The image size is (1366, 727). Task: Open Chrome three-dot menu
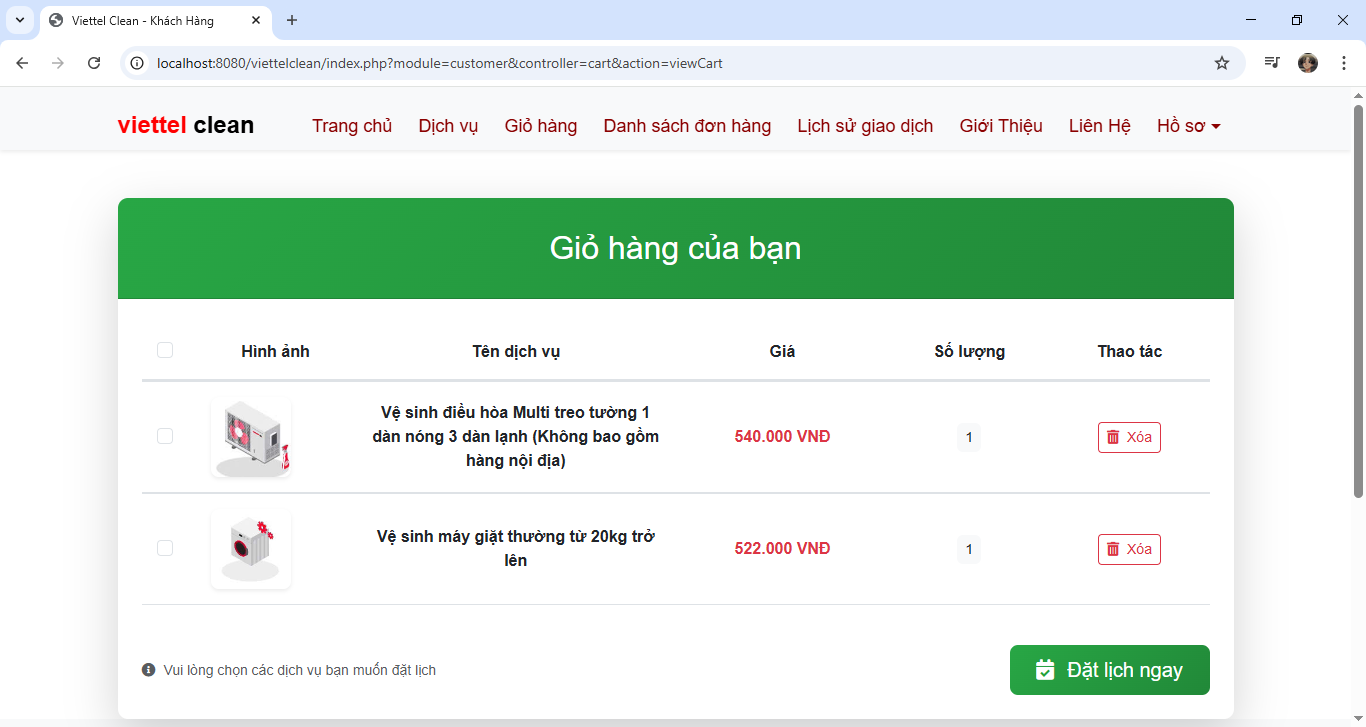1344,63
